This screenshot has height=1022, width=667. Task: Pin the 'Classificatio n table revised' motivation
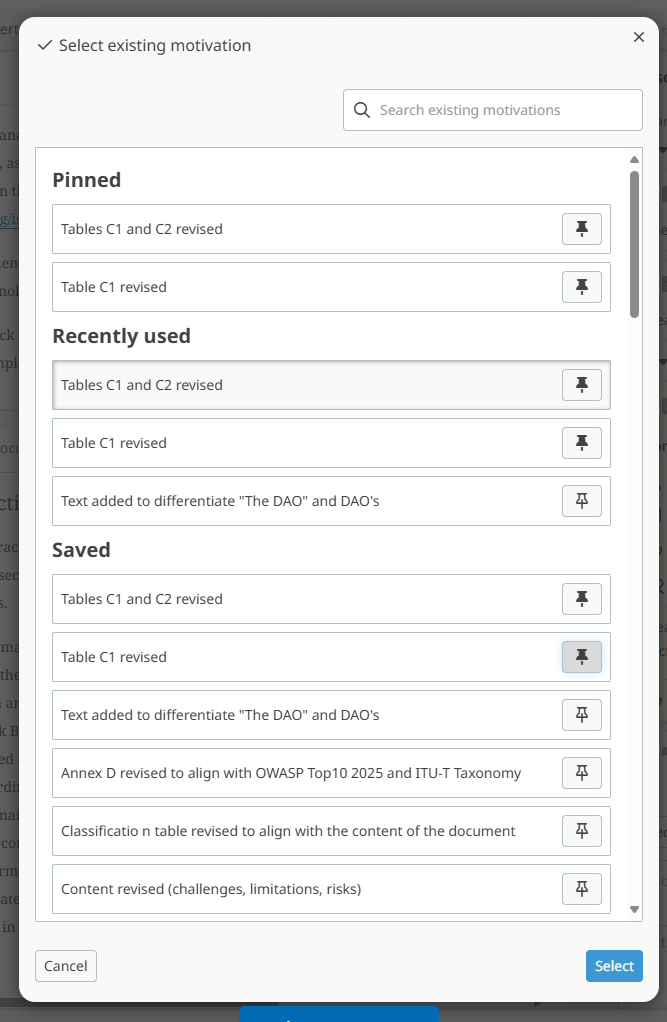point(581,831)
